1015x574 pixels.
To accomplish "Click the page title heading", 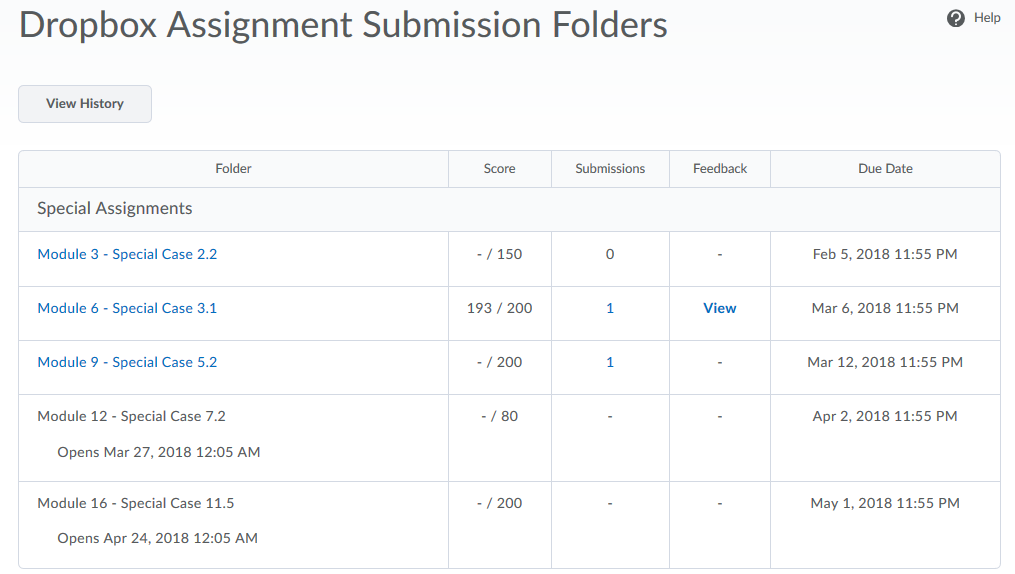I will pyautogui.click(x=343, y=25).
